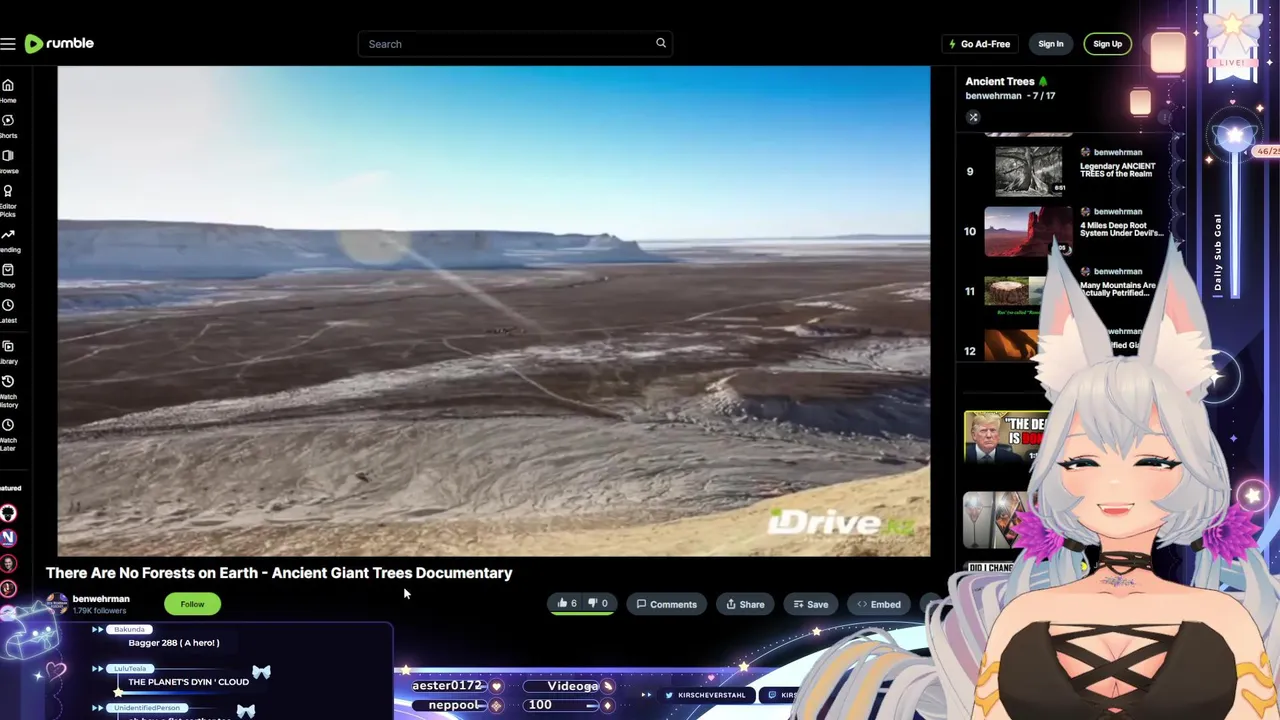This screenshot has width=1280, height=720.
Task: Open Home in the sidebar
Action: [8, 90]
